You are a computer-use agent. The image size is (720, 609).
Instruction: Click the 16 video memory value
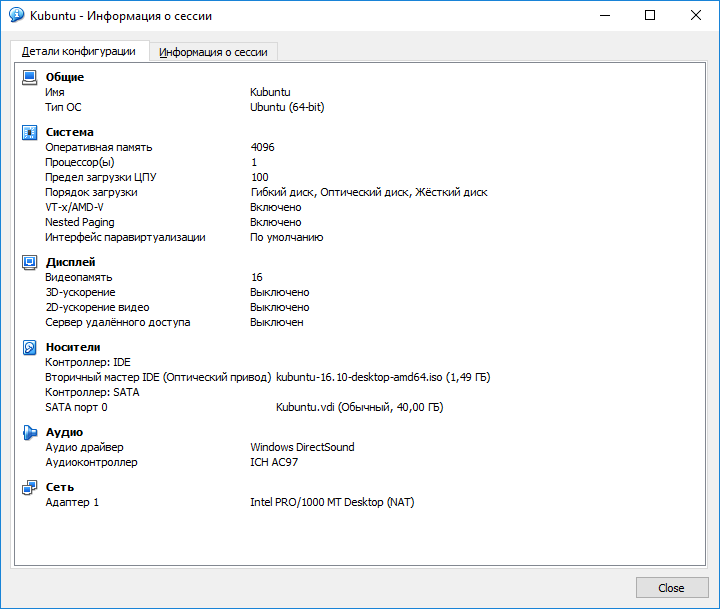[257, 277]
